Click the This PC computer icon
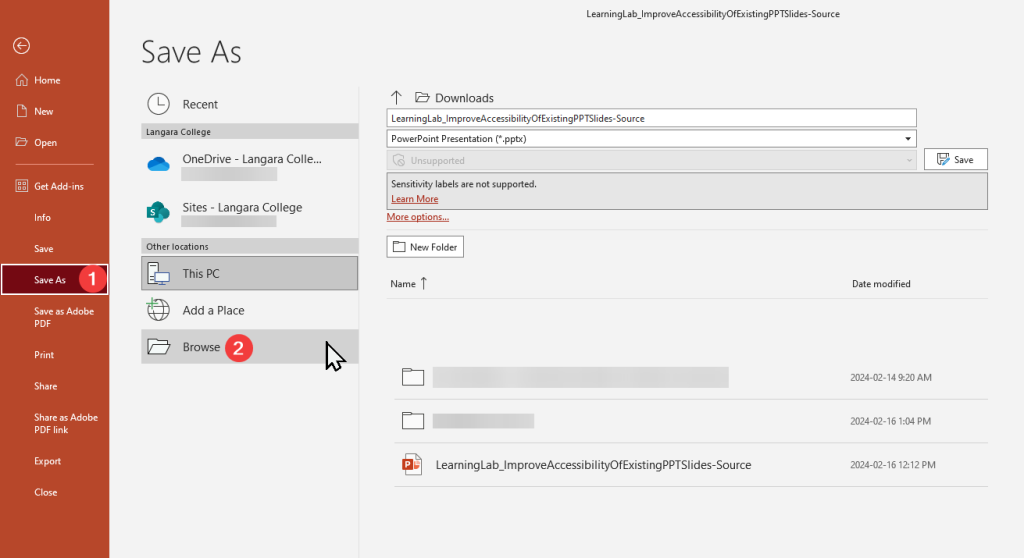This screenshot has width=1024, height=558. click(158, 273)
